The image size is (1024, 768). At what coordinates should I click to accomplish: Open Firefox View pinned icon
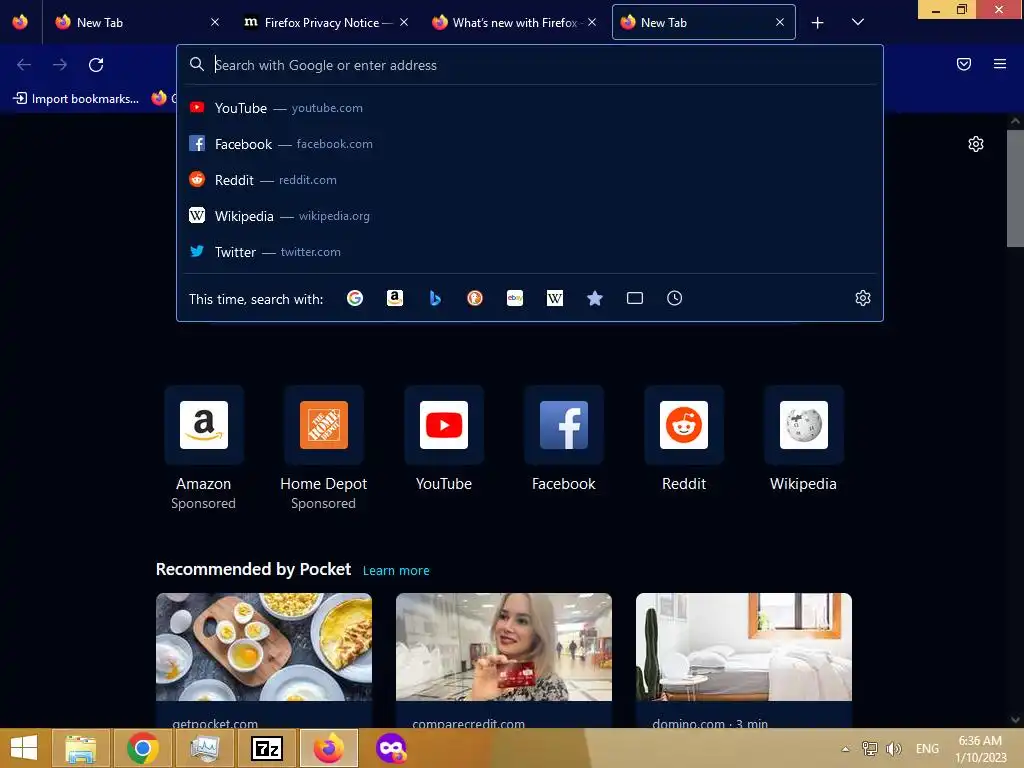(x=20, y=22)
